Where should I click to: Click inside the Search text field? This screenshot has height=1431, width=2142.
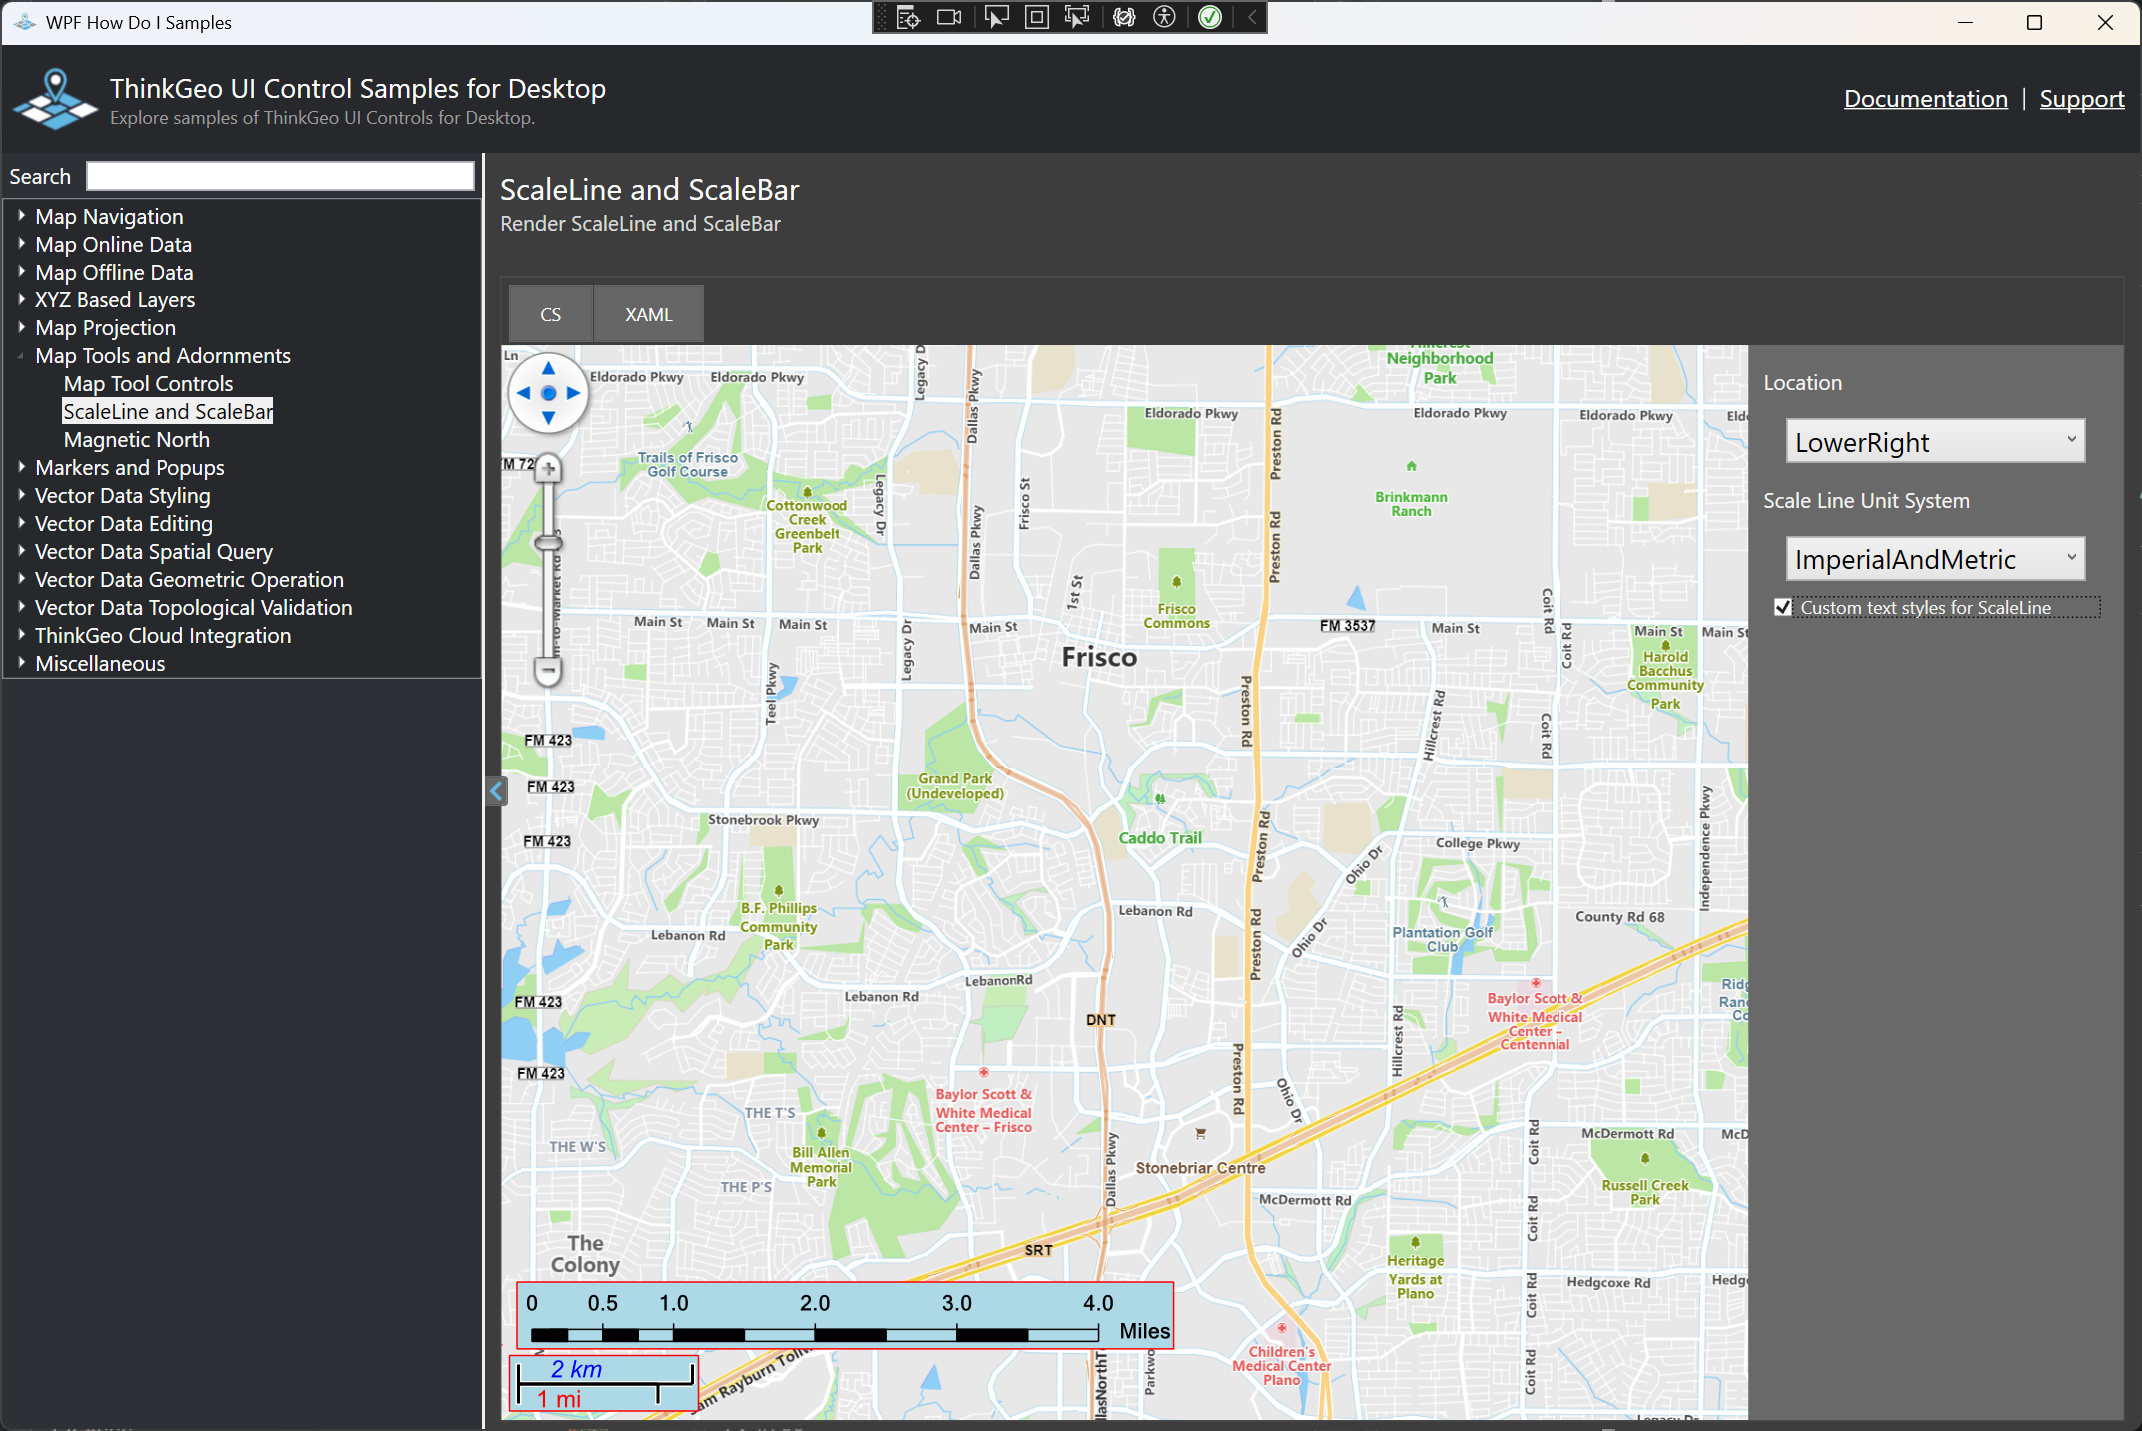(x=280, y=176)
